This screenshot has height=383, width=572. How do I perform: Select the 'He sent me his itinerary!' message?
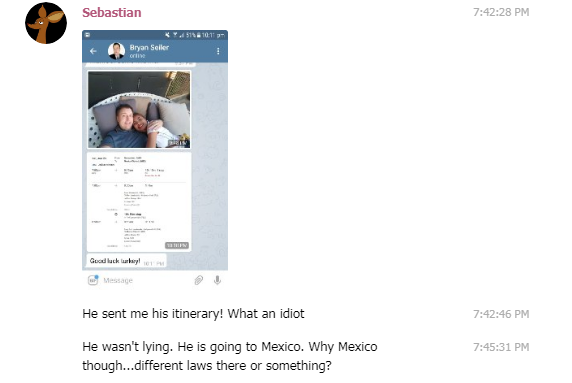[x=193, y=314]
